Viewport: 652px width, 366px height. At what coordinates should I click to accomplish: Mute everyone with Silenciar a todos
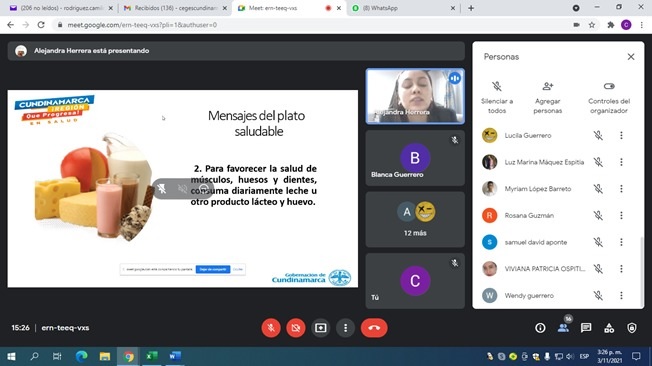[497, 97]
